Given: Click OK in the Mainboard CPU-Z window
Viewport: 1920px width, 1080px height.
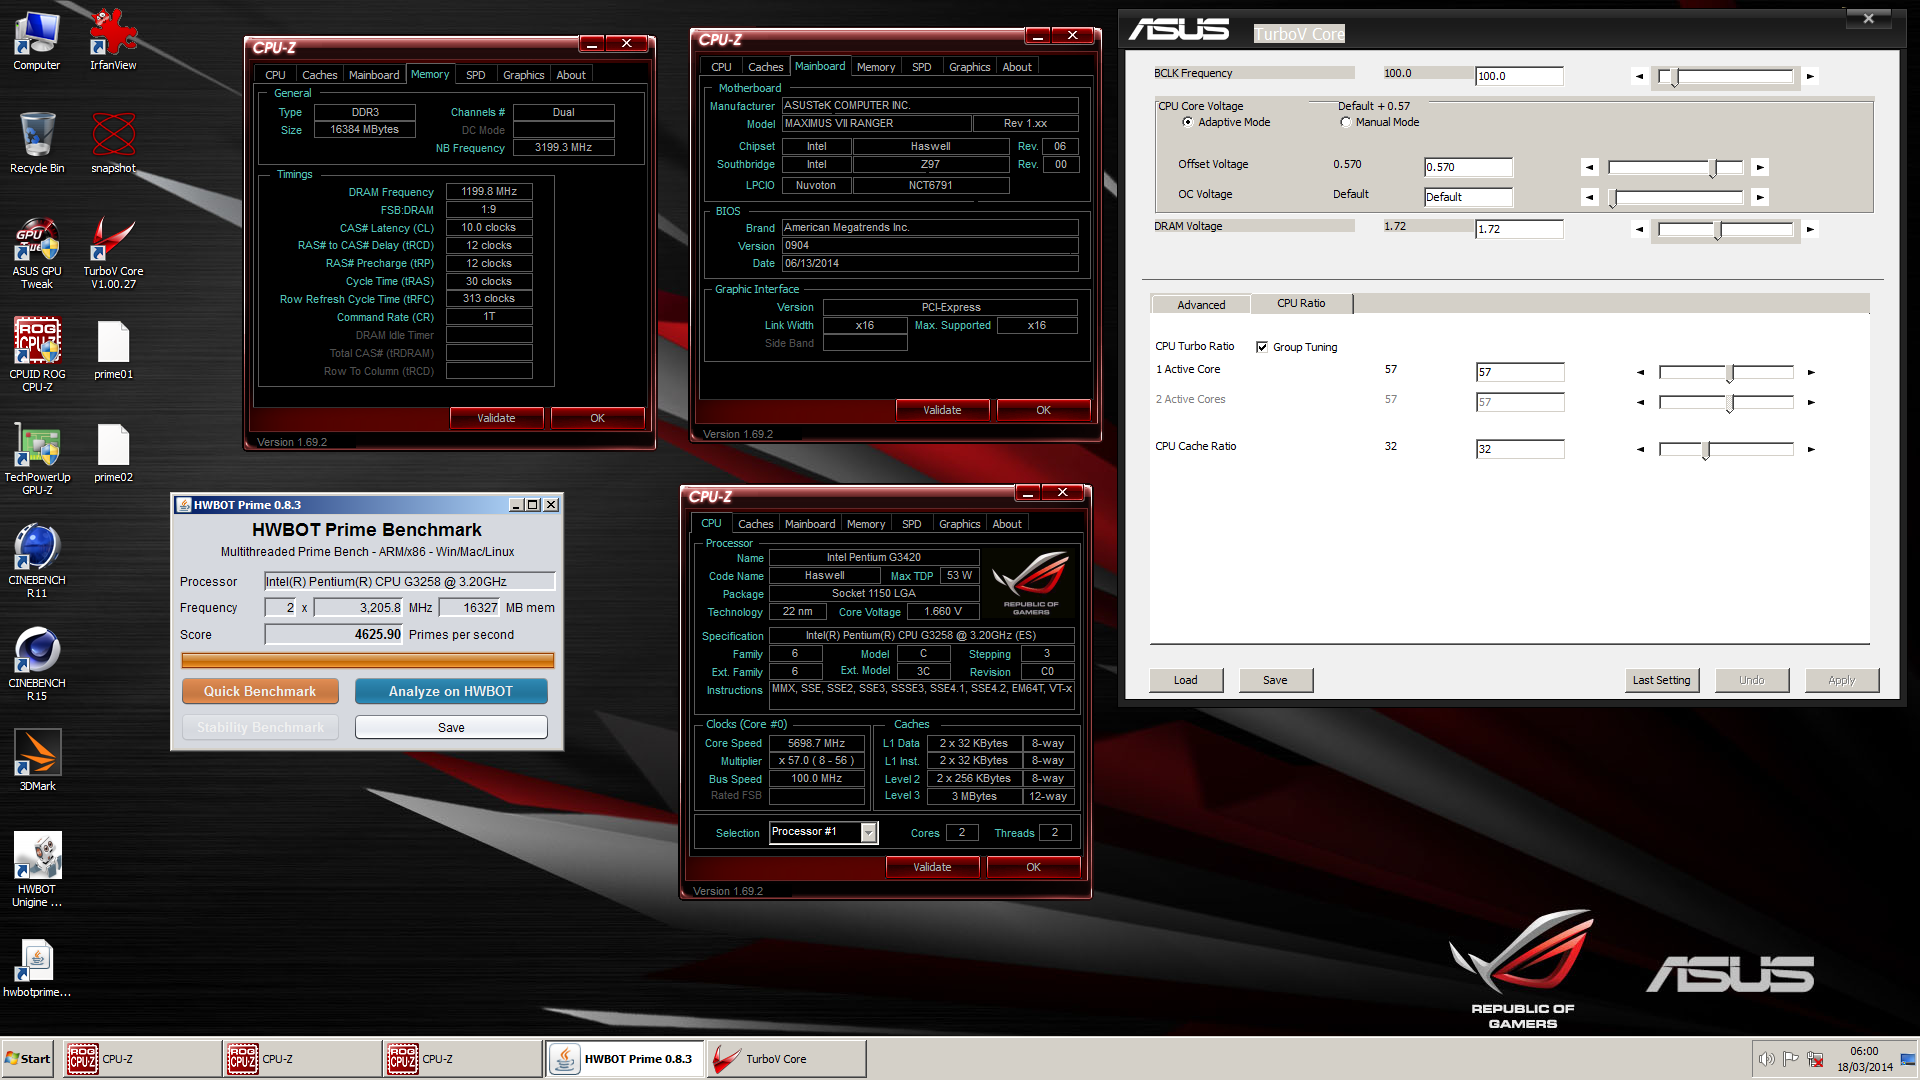Looking at the screenshot, I should pyautogui.click(x=1043, y=410).
